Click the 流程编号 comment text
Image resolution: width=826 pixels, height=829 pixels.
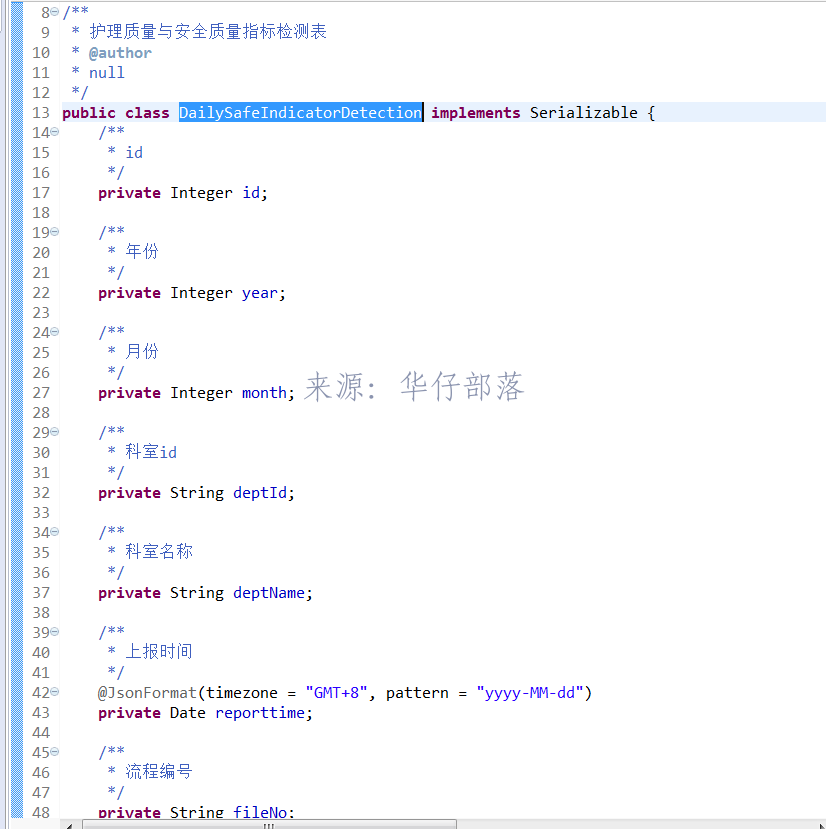pos(159,771)
